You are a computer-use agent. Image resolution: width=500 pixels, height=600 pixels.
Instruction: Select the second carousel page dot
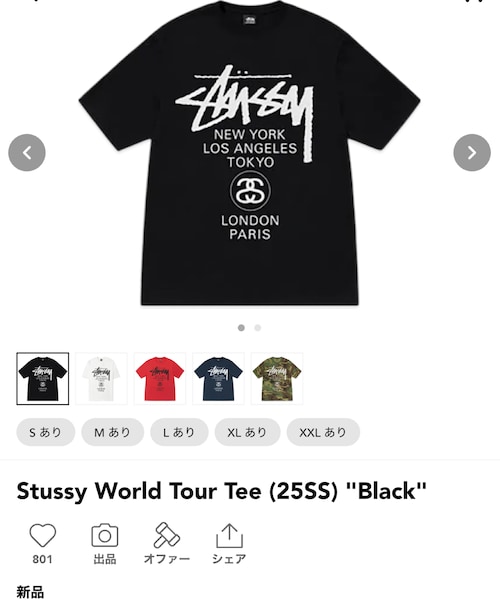(258, 328)
